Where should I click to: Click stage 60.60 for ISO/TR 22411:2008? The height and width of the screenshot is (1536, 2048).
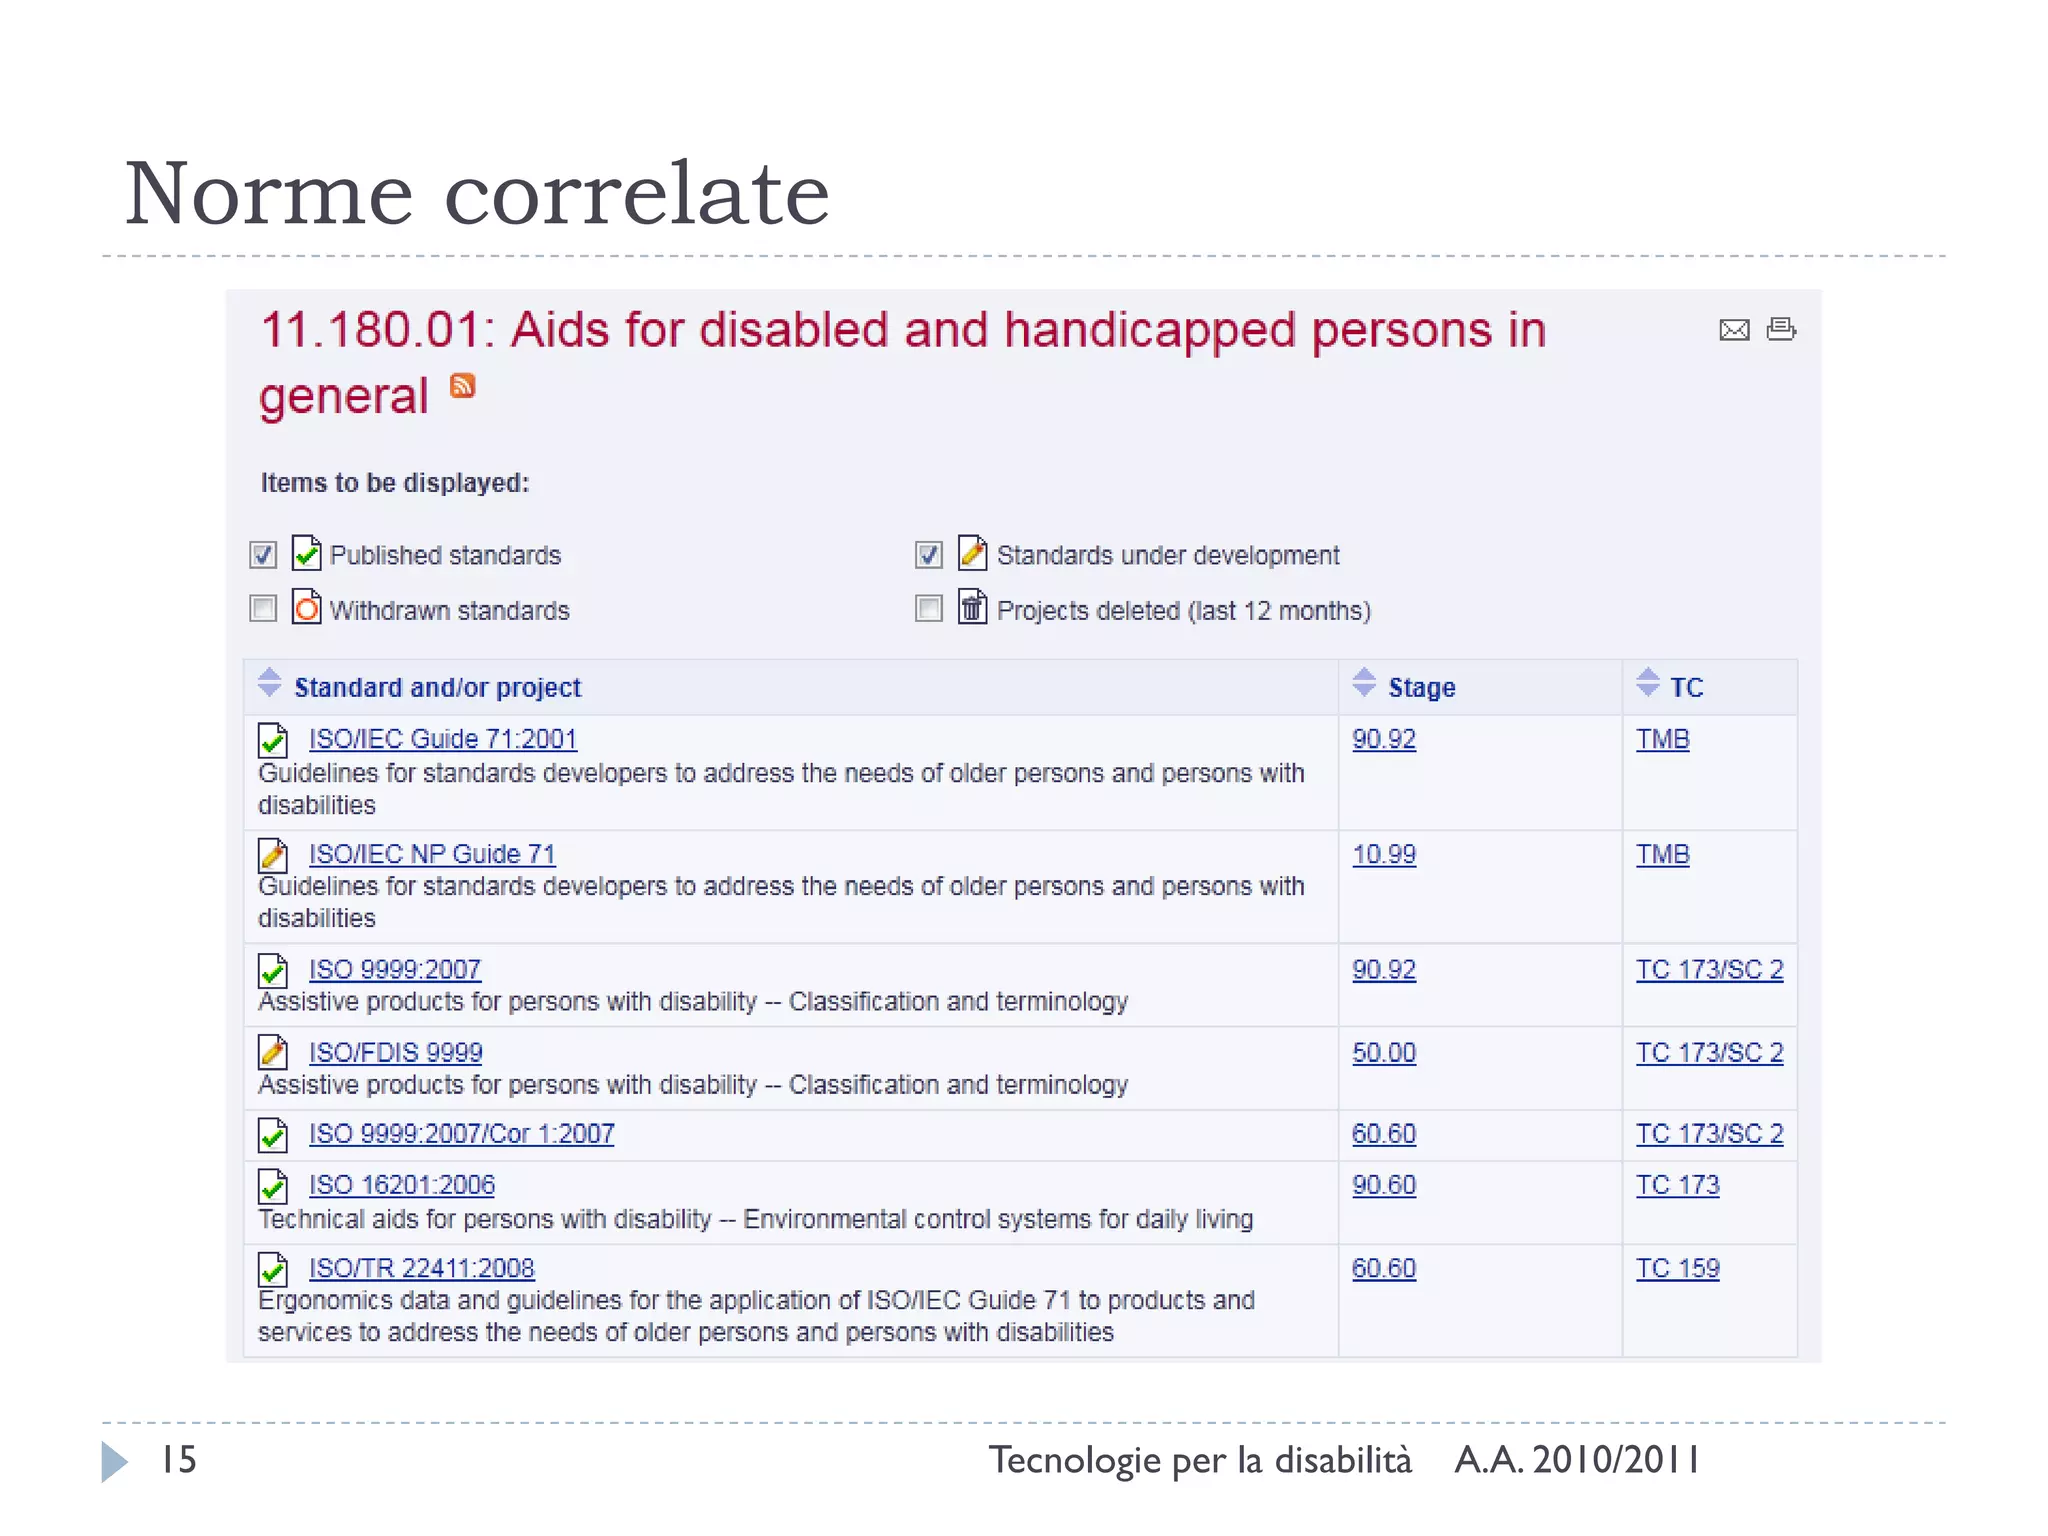point(1384,1268)
